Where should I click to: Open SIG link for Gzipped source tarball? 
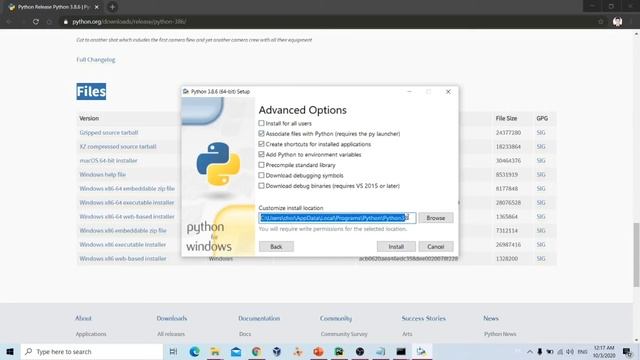[x=541, y=133]
